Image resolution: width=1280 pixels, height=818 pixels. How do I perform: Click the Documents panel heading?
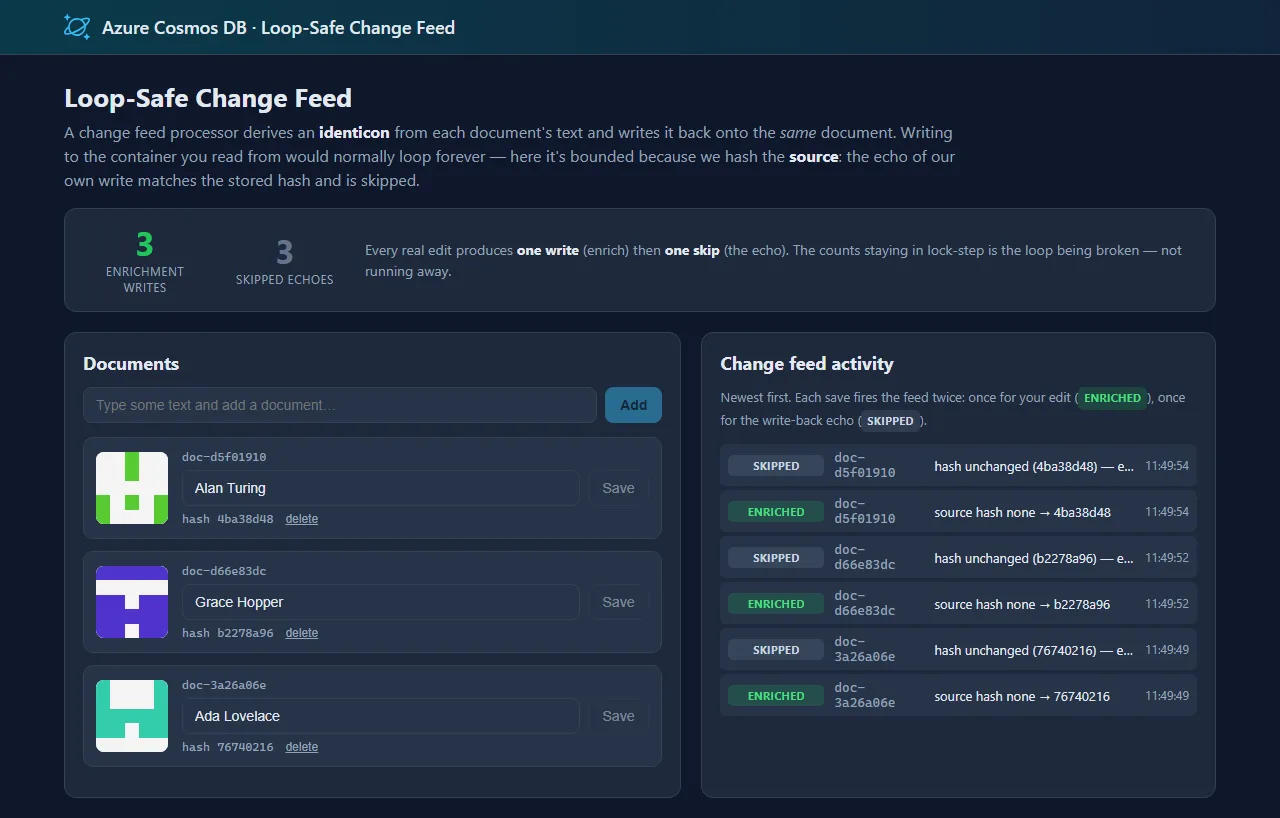pyautogui.click(x=131, y=364)
